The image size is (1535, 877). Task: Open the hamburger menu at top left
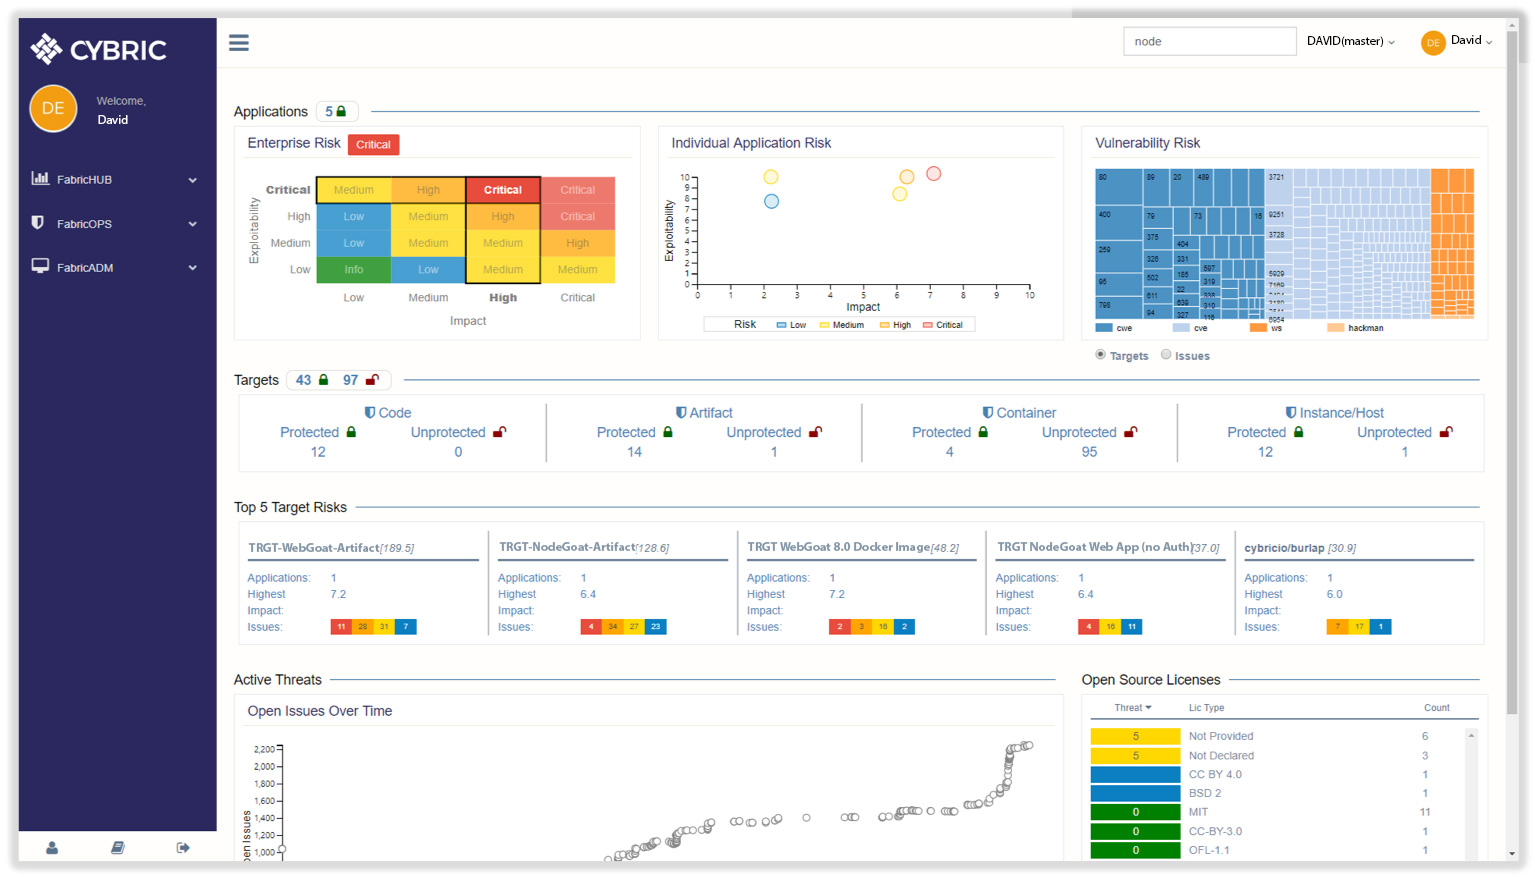coord(238,43)
